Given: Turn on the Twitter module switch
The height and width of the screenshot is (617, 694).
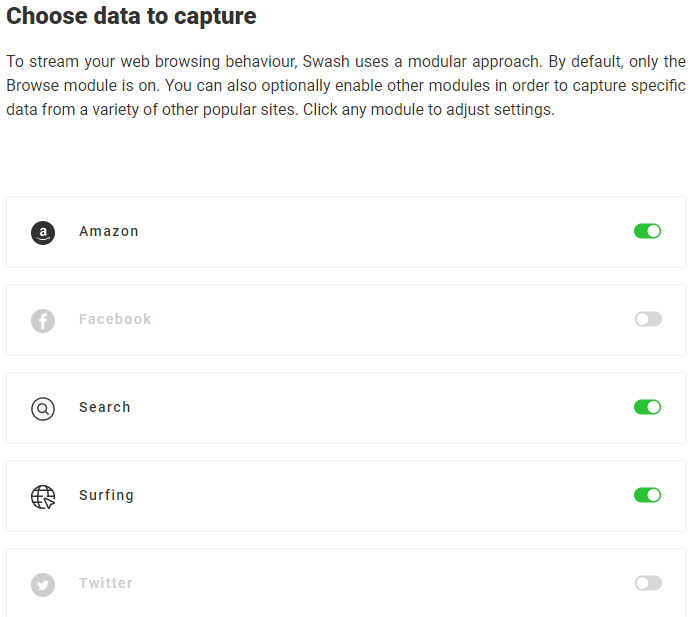Looking at the screenshot, I should coord(647,583).
